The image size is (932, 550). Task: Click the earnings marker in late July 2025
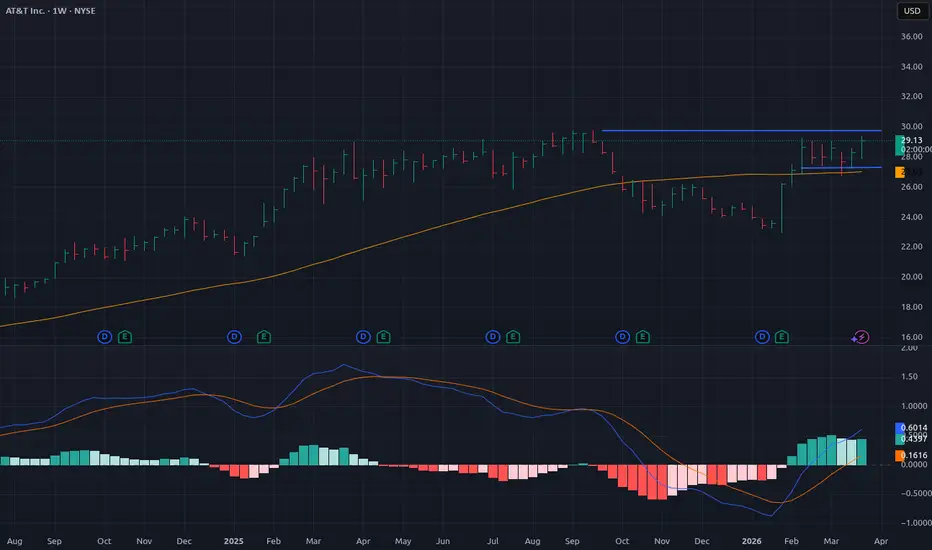[513, 337]
